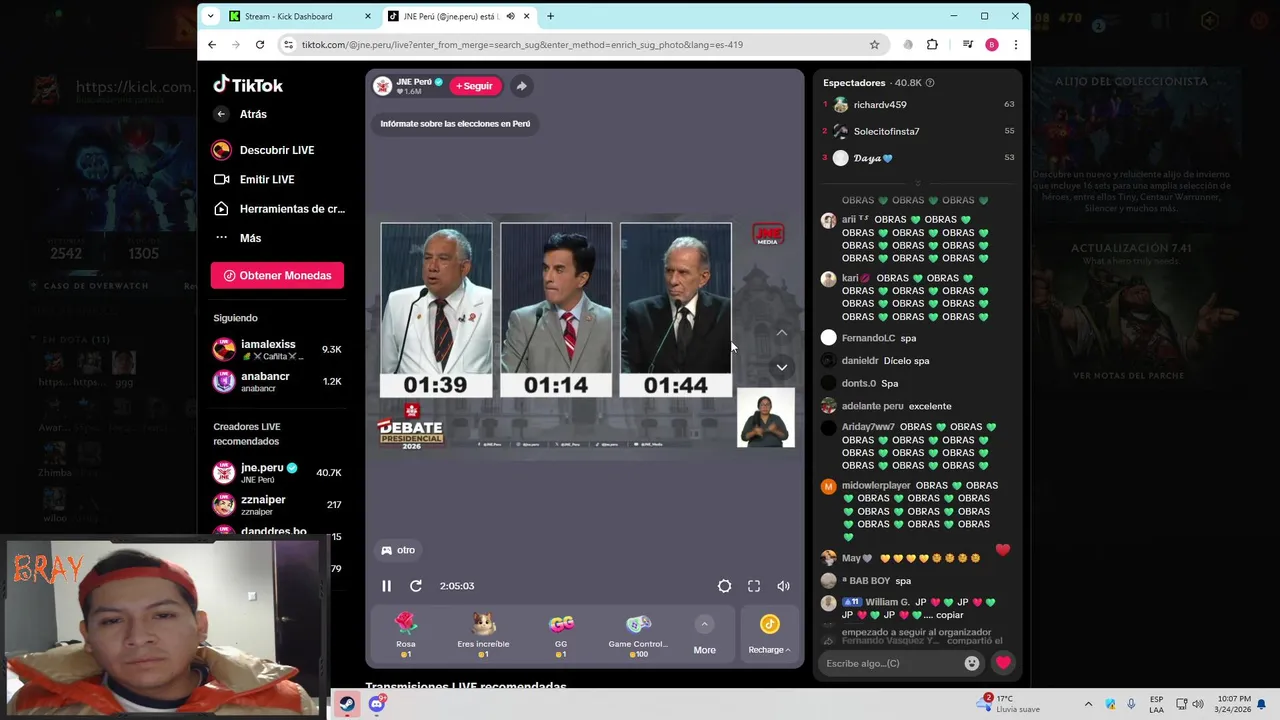Go to previous live with up chevron
This screenshot has width=1280, height=720.
(x=782, y=333)
